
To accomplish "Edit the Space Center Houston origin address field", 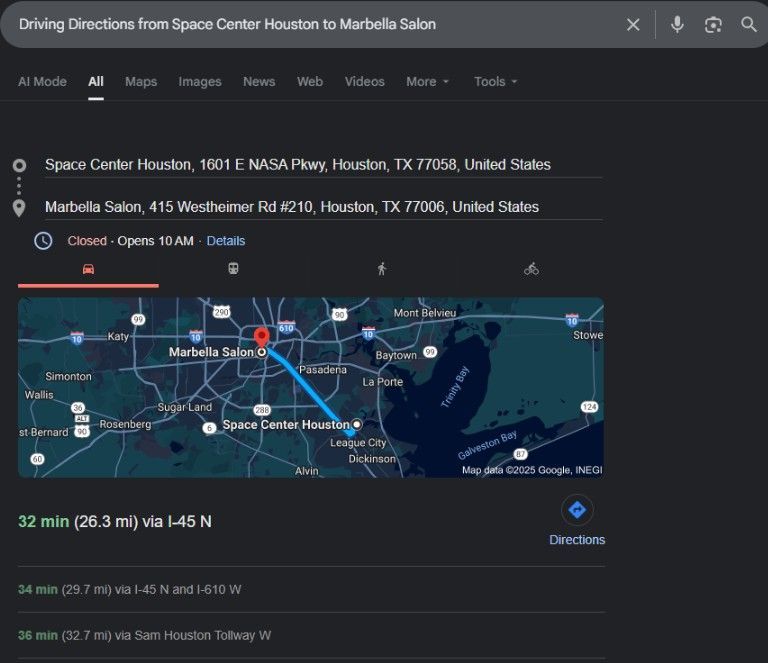I will (x=323, y=165).
